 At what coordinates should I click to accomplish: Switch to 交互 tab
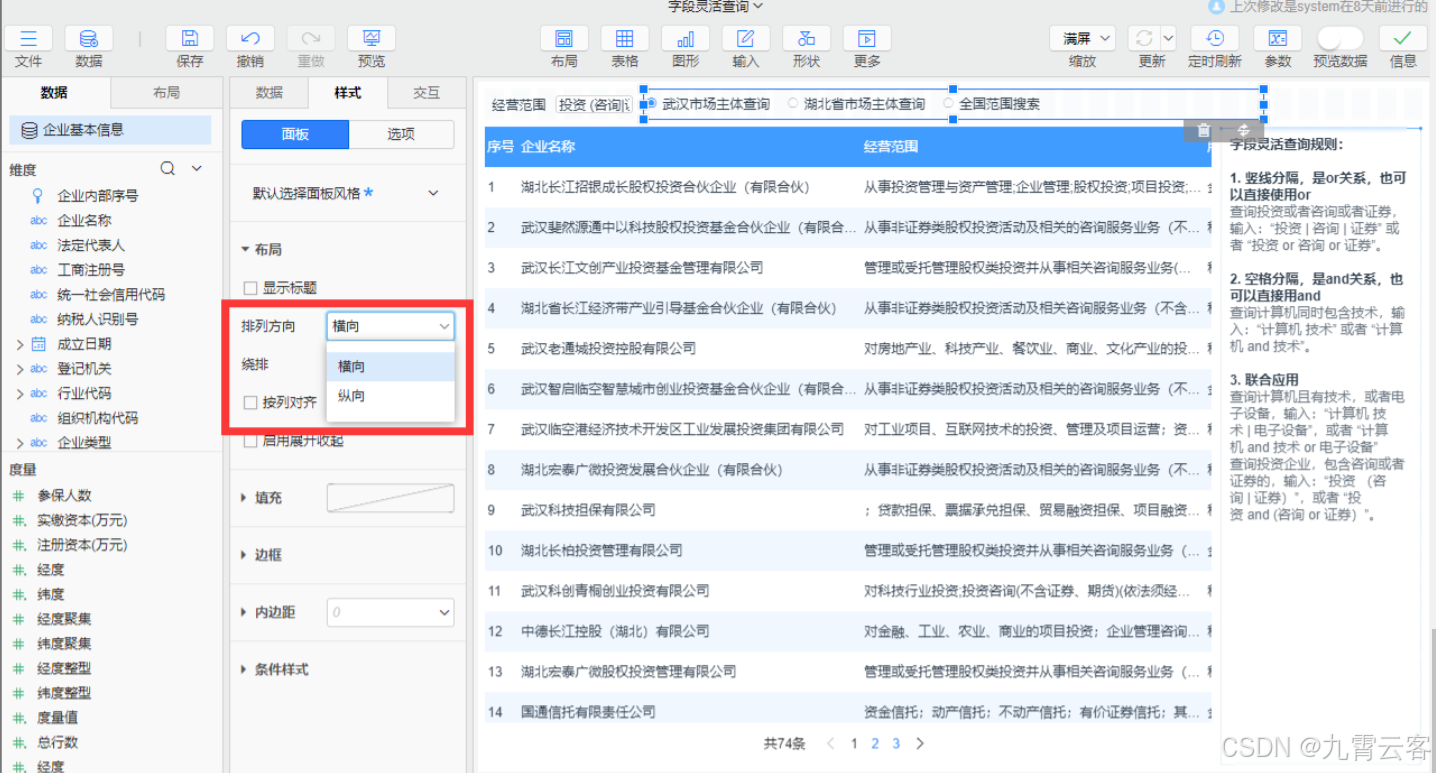click(427, 93)
